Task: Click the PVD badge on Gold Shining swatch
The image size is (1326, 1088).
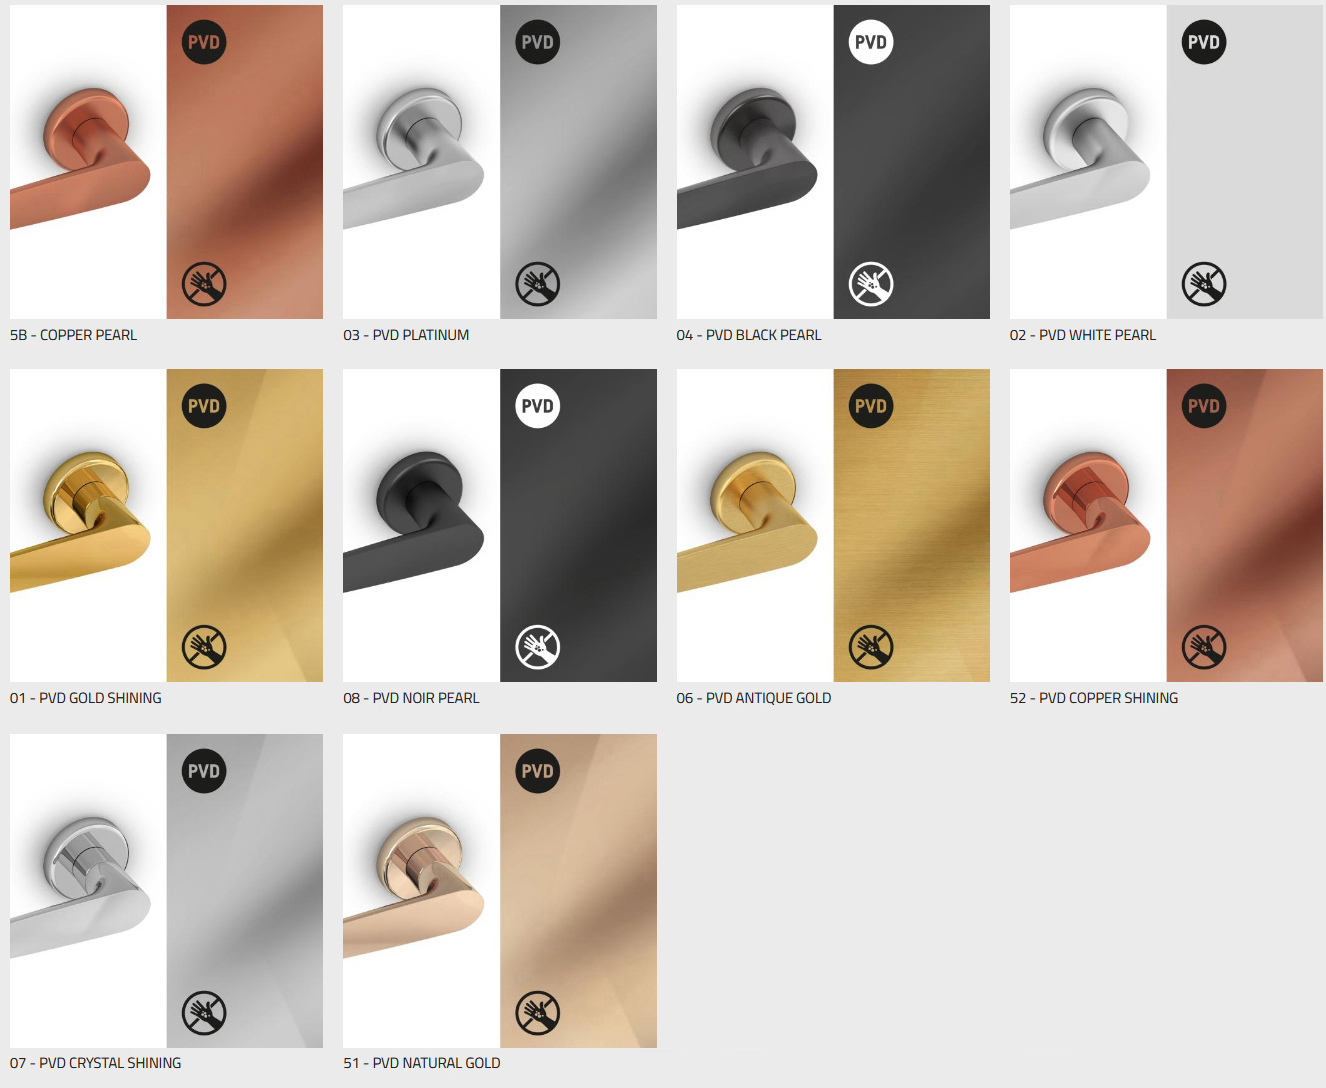Action: (x=204, y=406)
